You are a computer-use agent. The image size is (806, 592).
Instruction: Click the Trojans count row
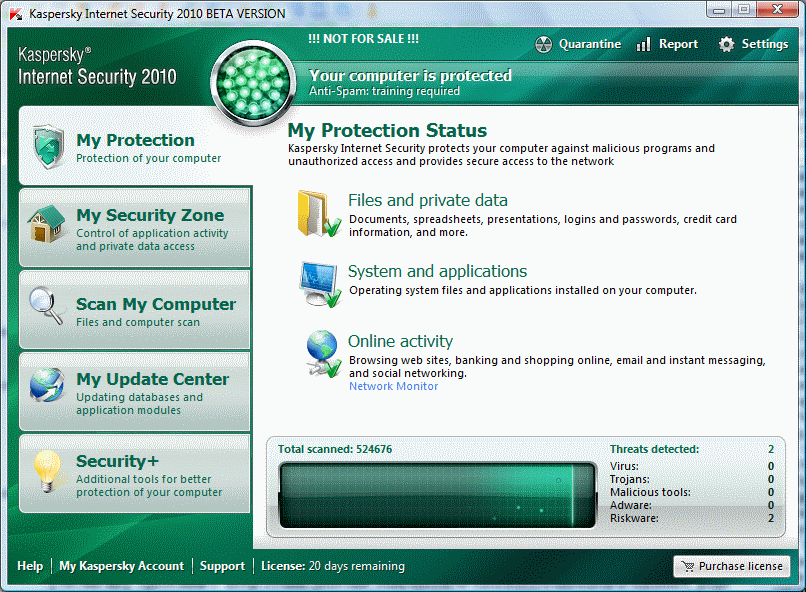tap(691, 479)
